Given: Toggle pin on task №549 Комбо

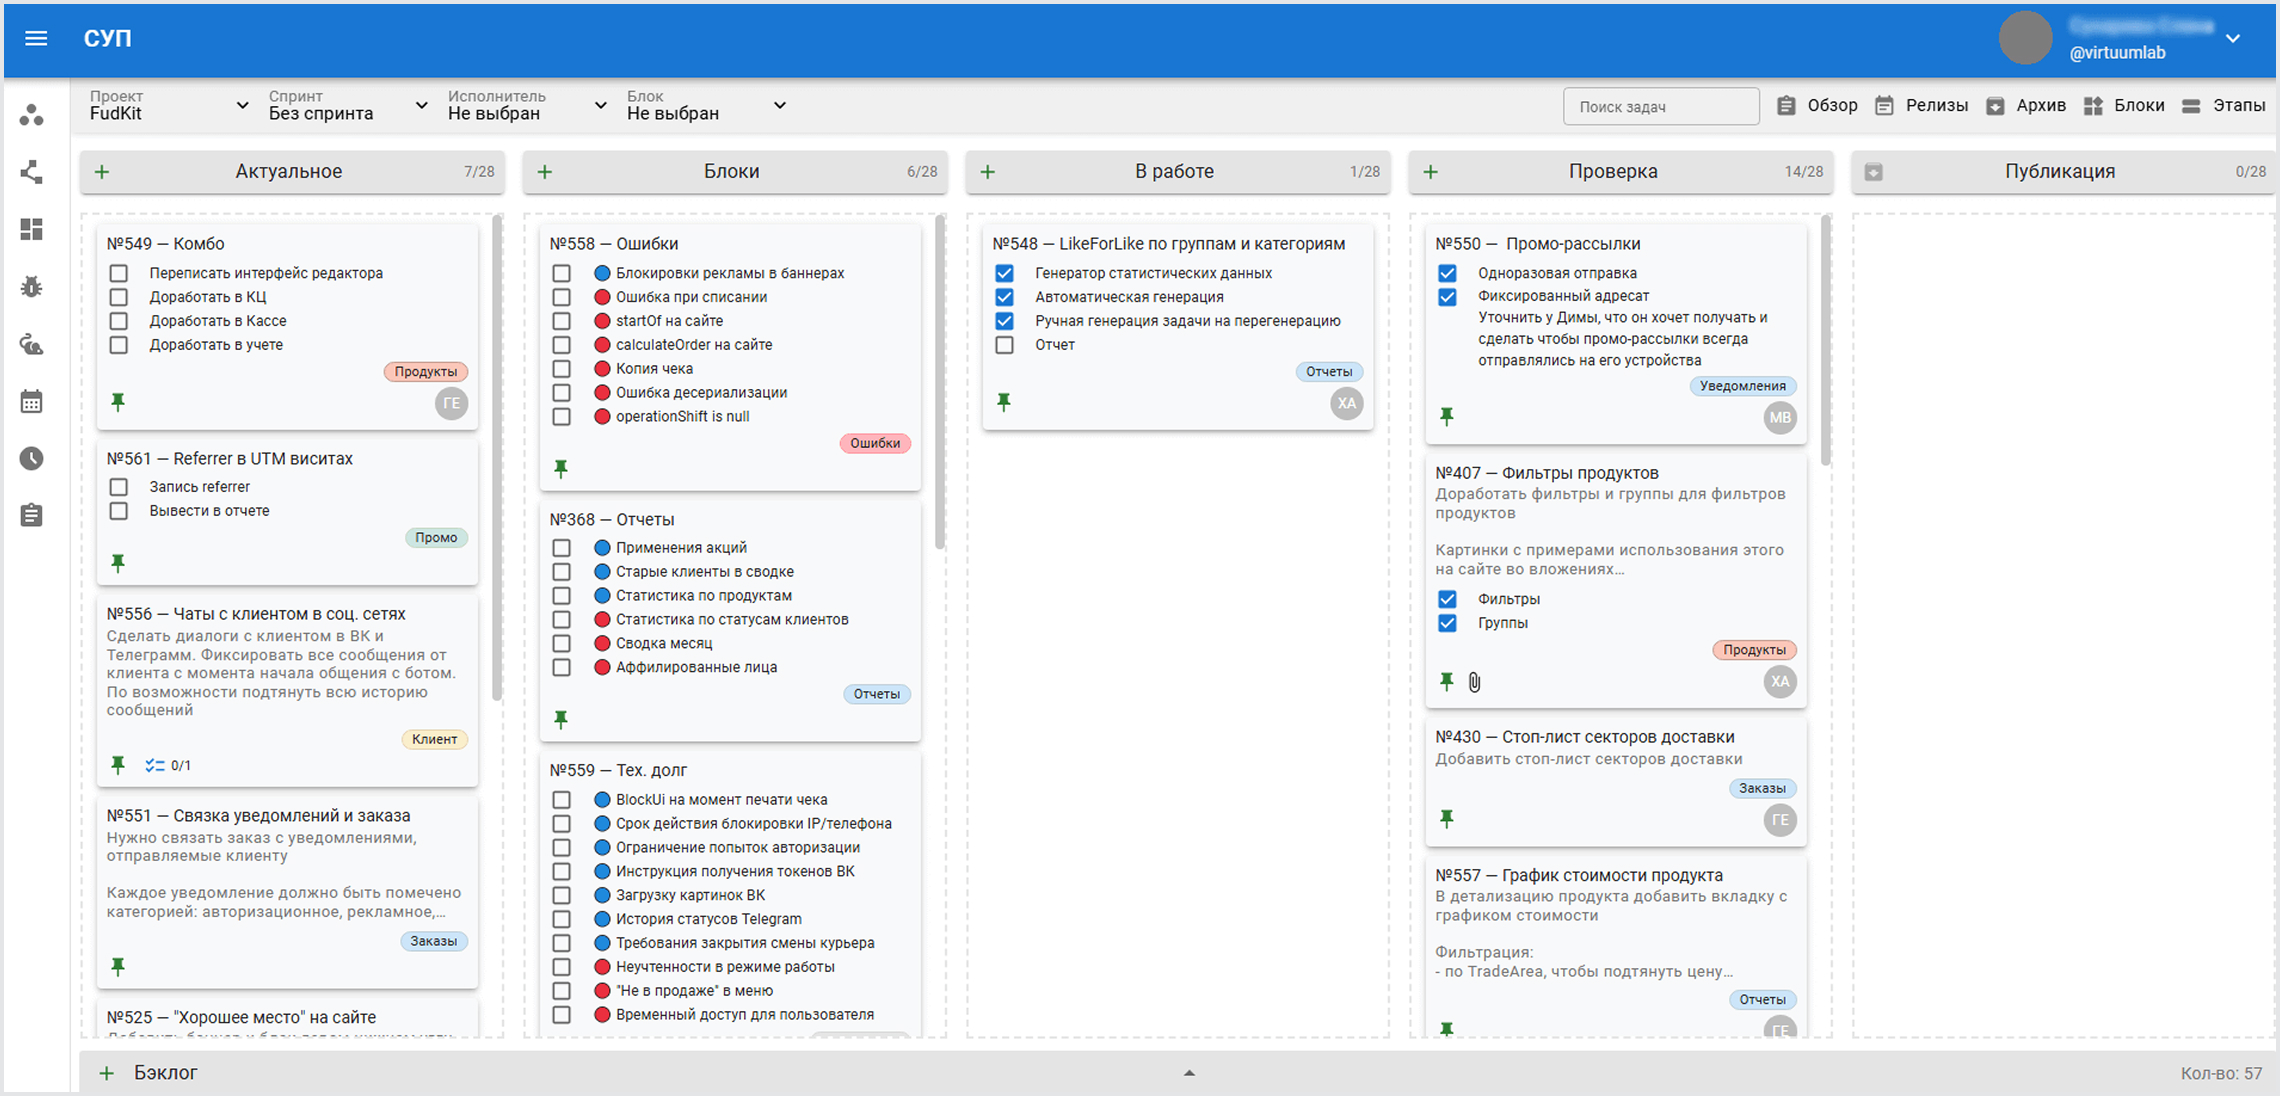Looking at the screenshot, I should (118, 402).
